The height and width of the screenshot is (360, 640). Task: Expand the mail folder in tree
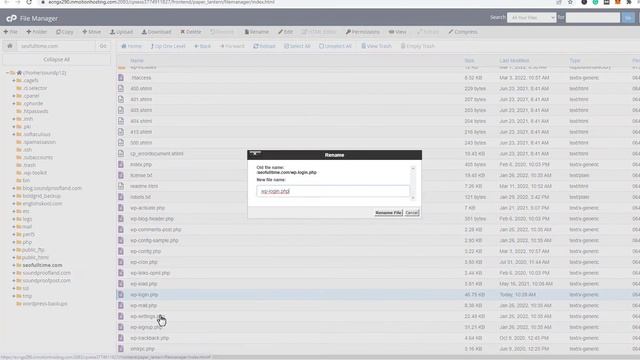point(13,227)
